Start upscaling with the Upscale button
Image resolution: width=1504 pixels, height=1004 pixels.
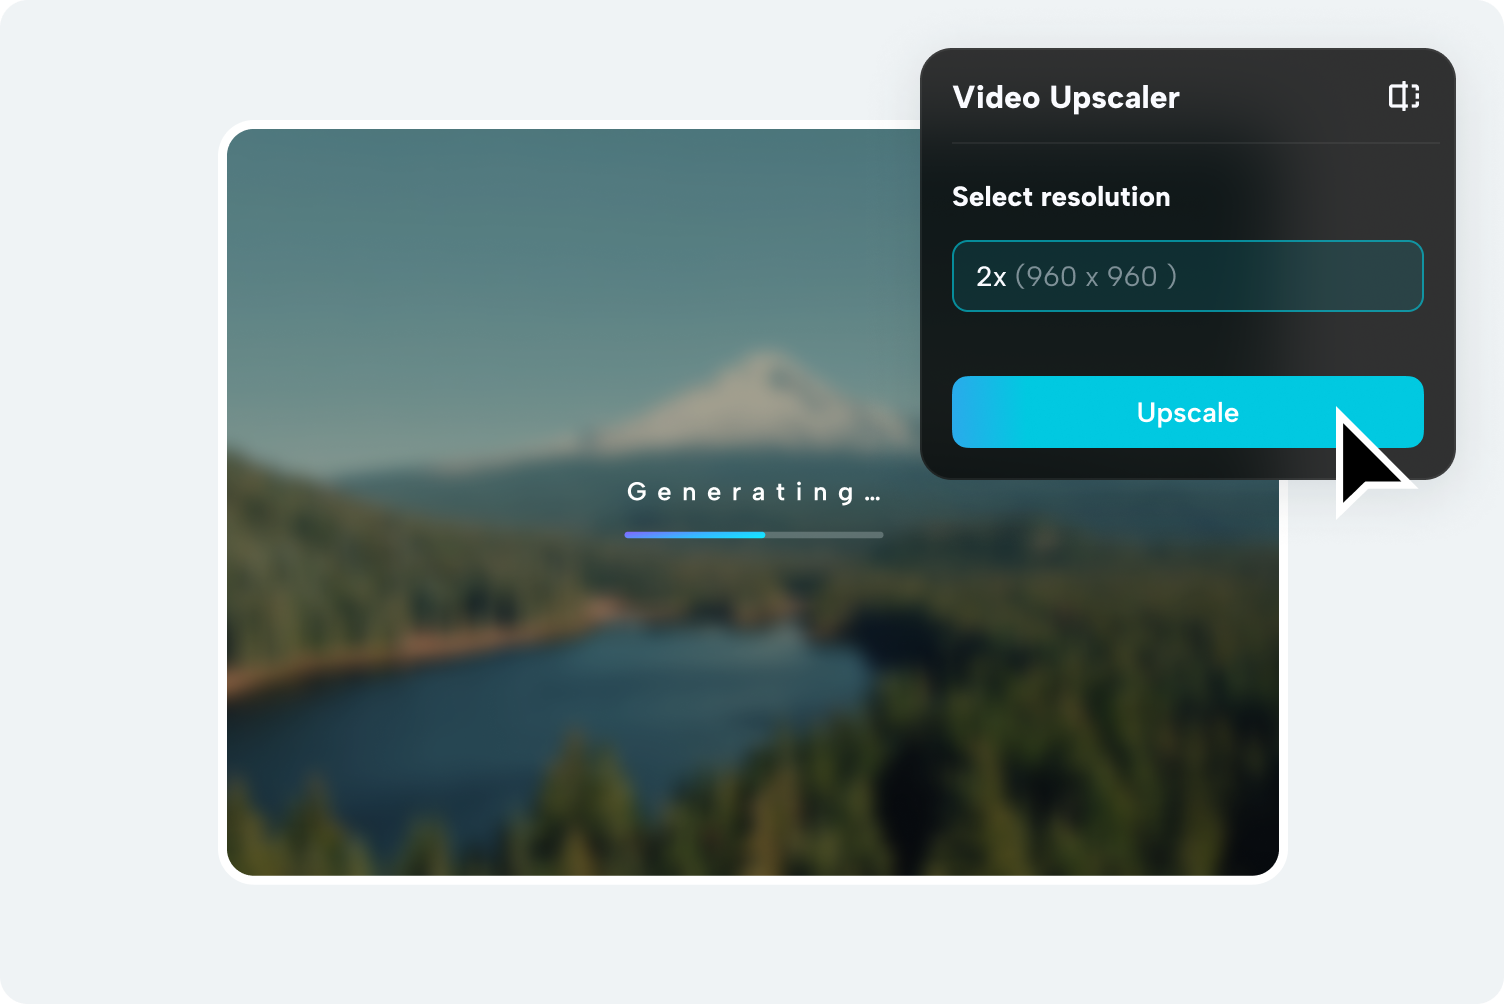click(1187, 412)
